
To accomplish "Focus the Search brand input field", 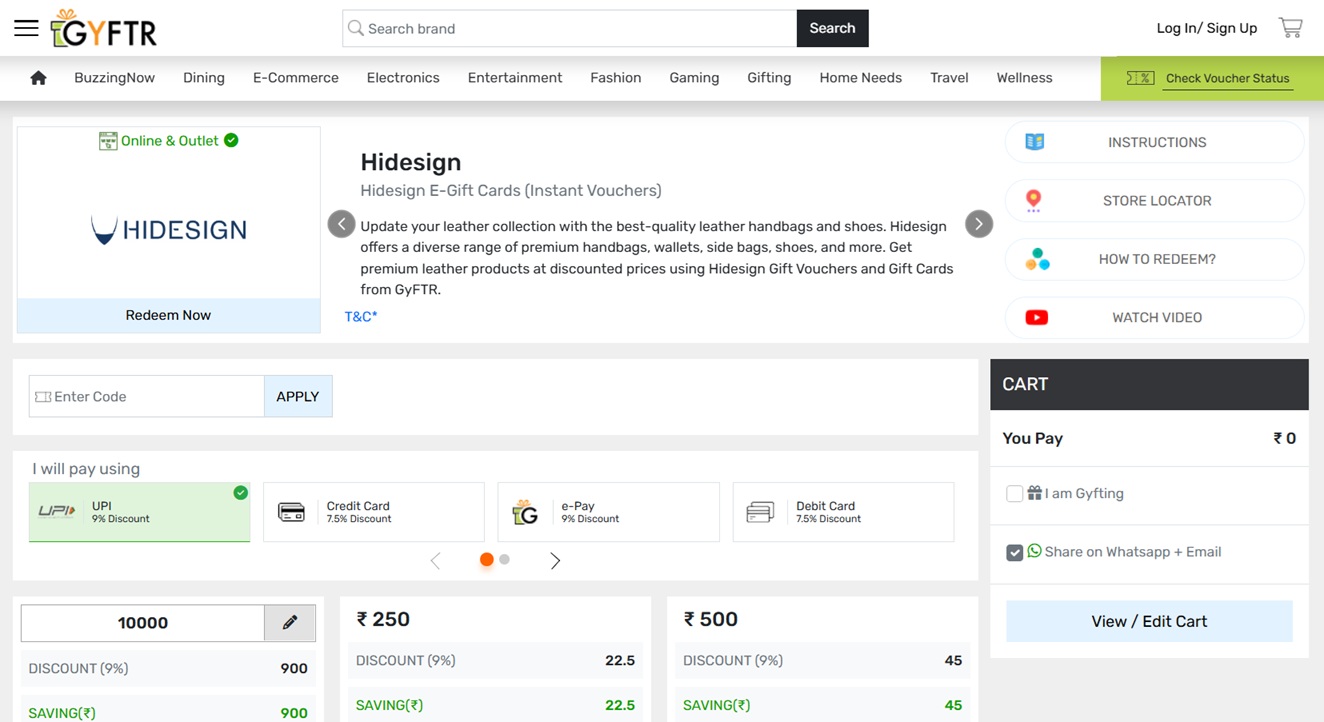I will (x=570, y=28).
